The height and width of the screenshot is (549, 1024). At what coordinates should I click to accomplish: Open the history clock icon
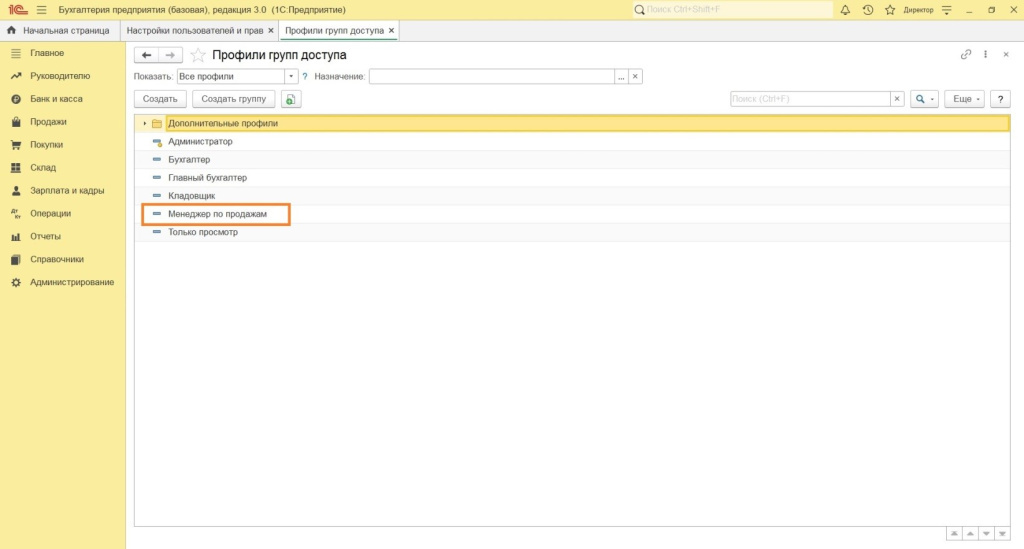[x=867, y=10]
